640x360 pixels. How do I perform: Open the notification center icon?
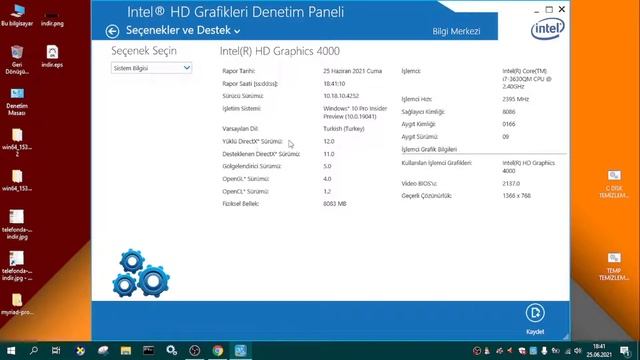click(x=625, y=351)
